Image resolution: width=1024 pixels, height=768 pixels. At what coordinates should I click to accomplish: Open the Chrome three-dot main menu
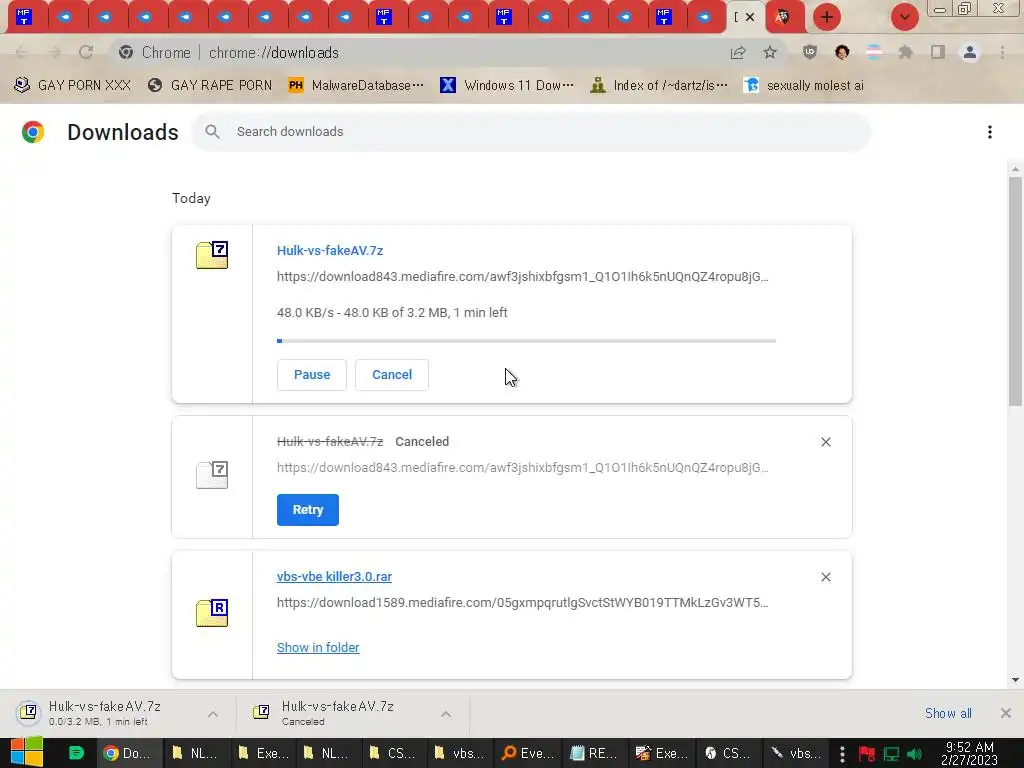1002,52
